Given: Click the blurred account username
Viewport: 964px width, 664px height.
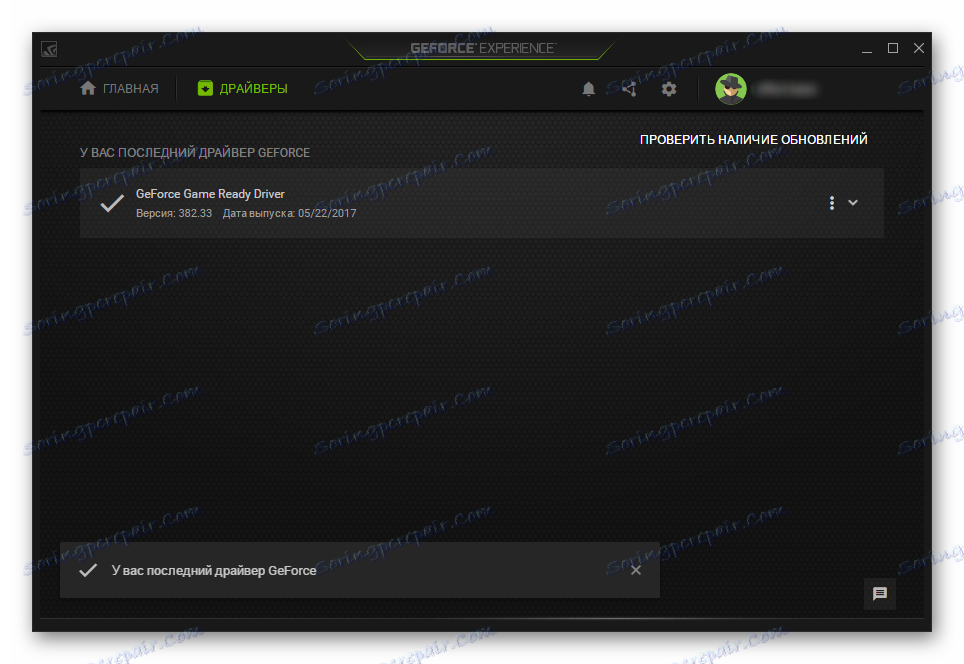Looking at the screenshot, I should (x=786, y=90).
